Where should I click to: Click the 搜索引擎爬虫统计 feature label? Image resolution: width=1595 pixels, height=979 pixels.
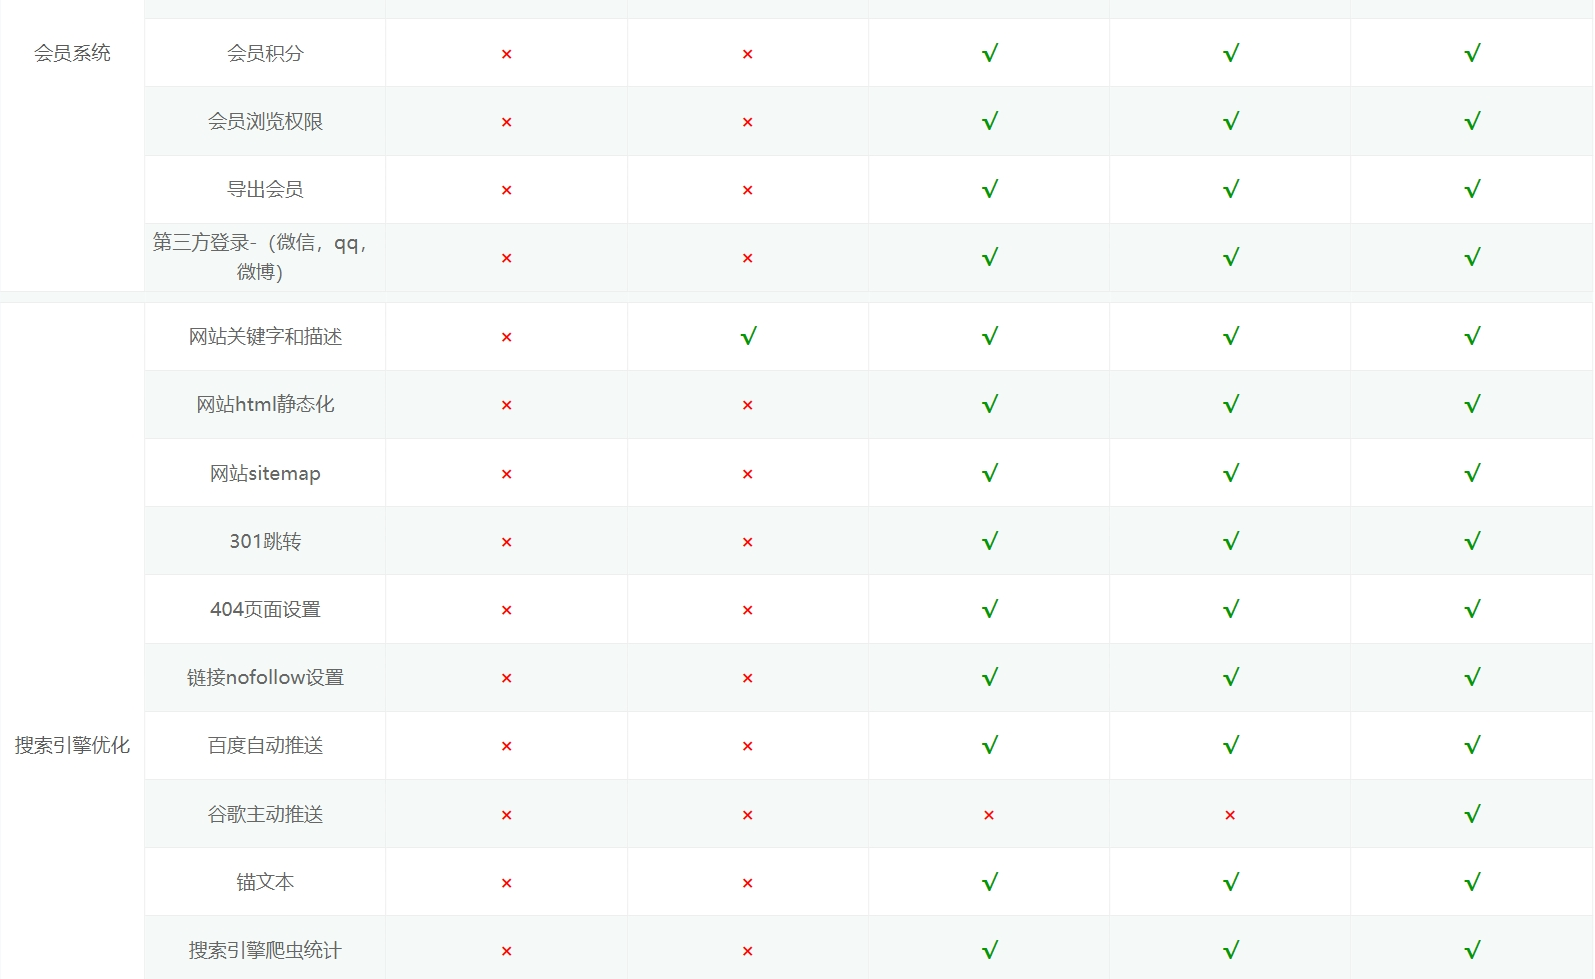(x=265, y=951)
